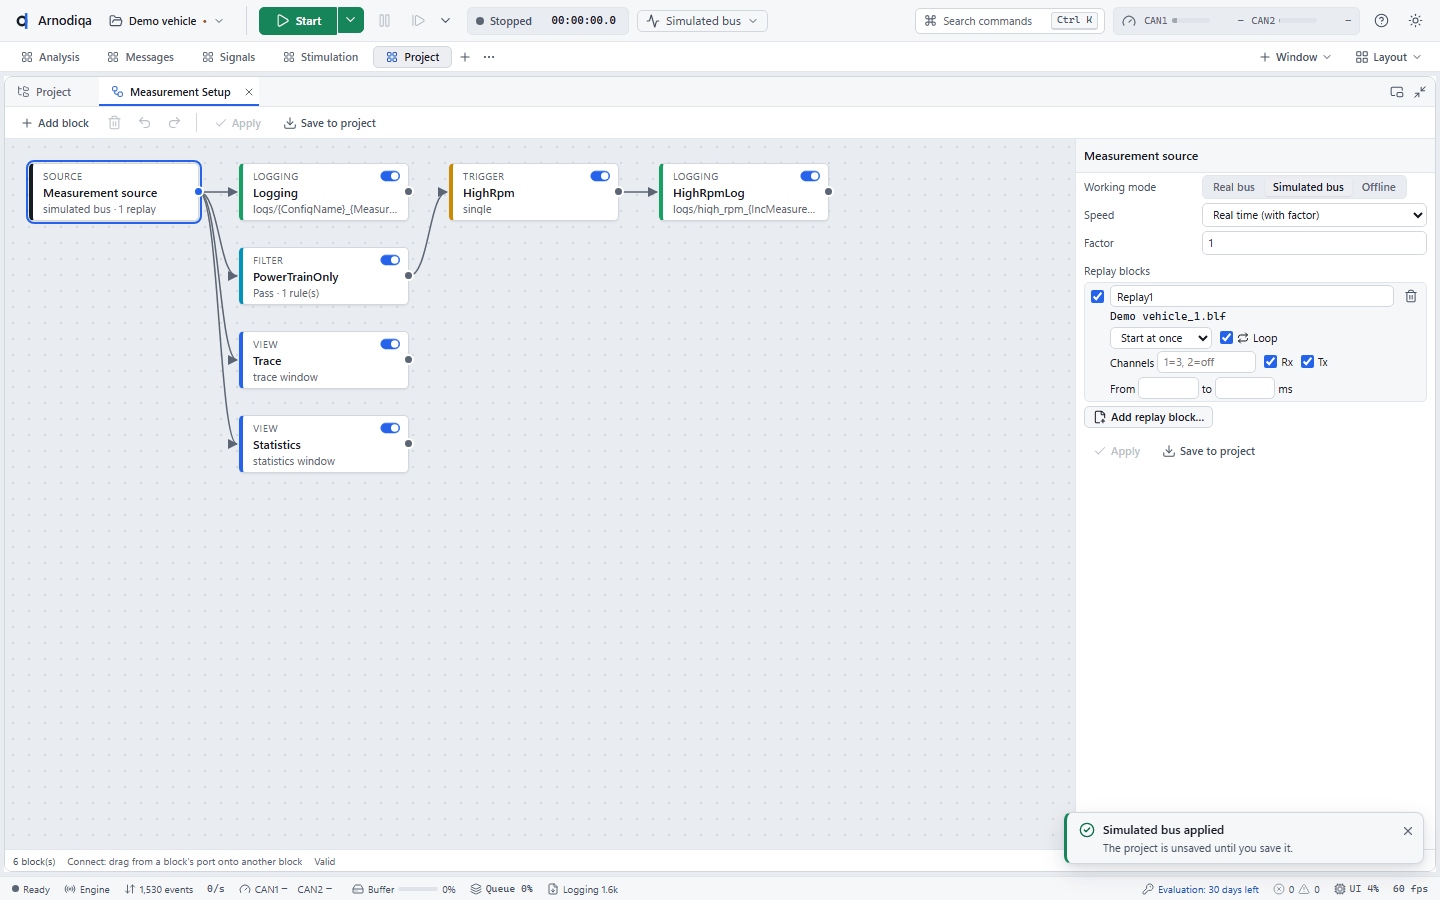Click the redo arrow icon
1440x900 pixels.
pyautogui.click(x=175, y=123)
